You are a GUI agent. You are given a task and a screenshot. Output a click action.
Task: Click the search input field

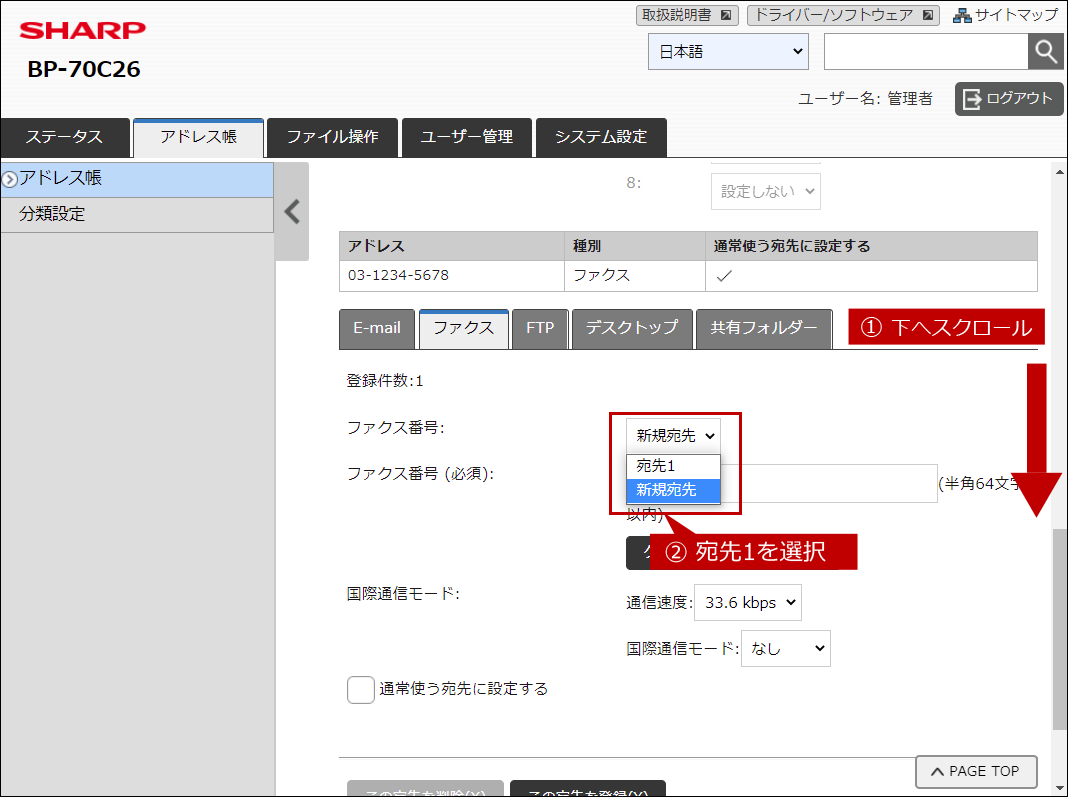926,51
